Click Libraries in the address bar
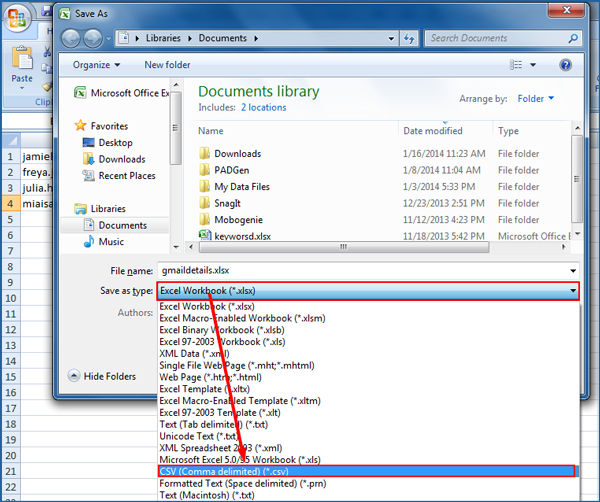 [x=163, y=38]
